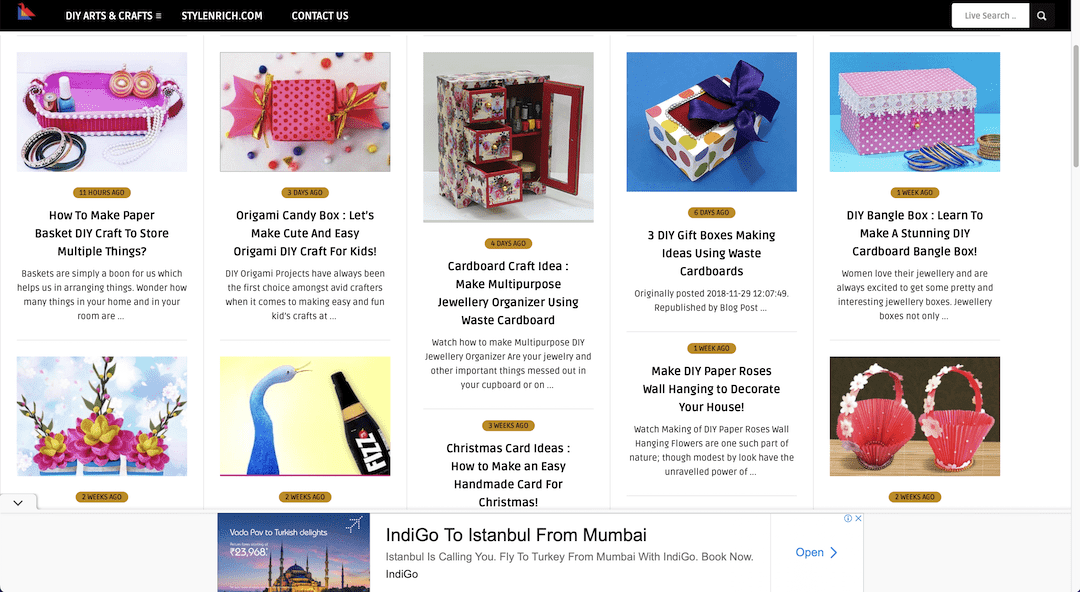Focus the Live Search input field
1080x592 pixels.
[x=990, y=15]
